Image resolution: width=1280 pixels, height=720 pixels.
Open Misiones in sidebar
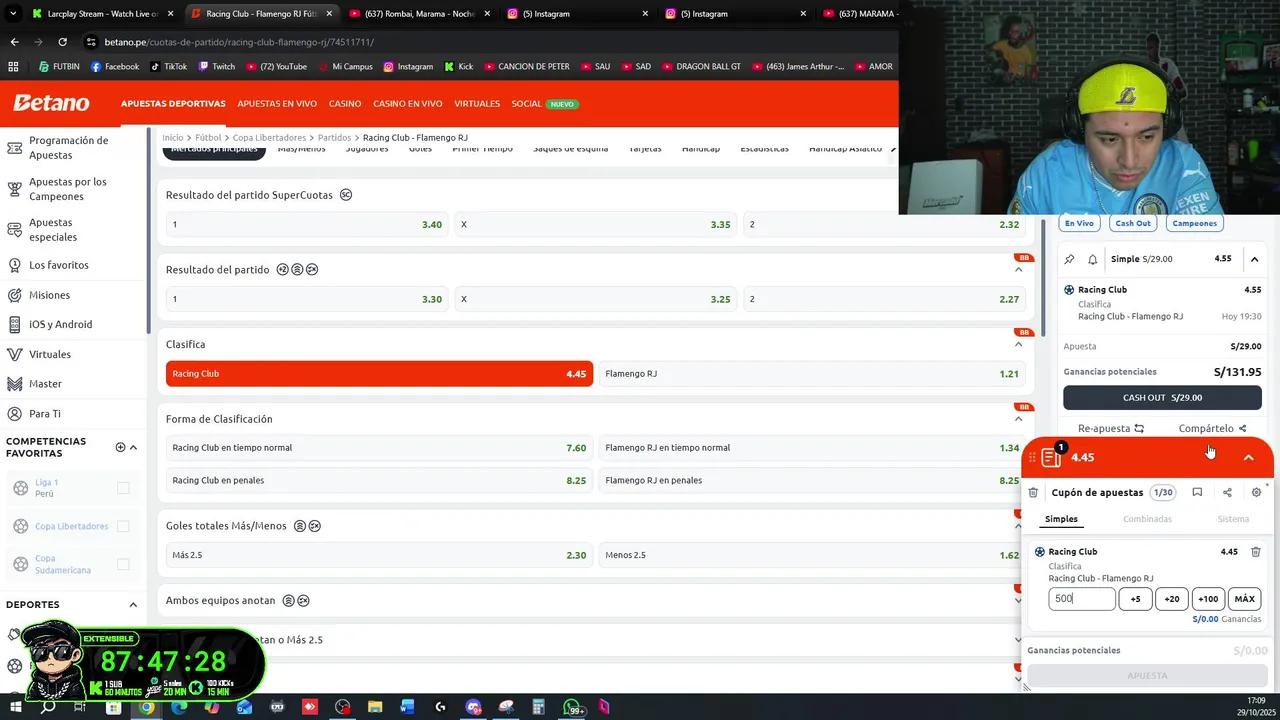[x=49, y=295]
